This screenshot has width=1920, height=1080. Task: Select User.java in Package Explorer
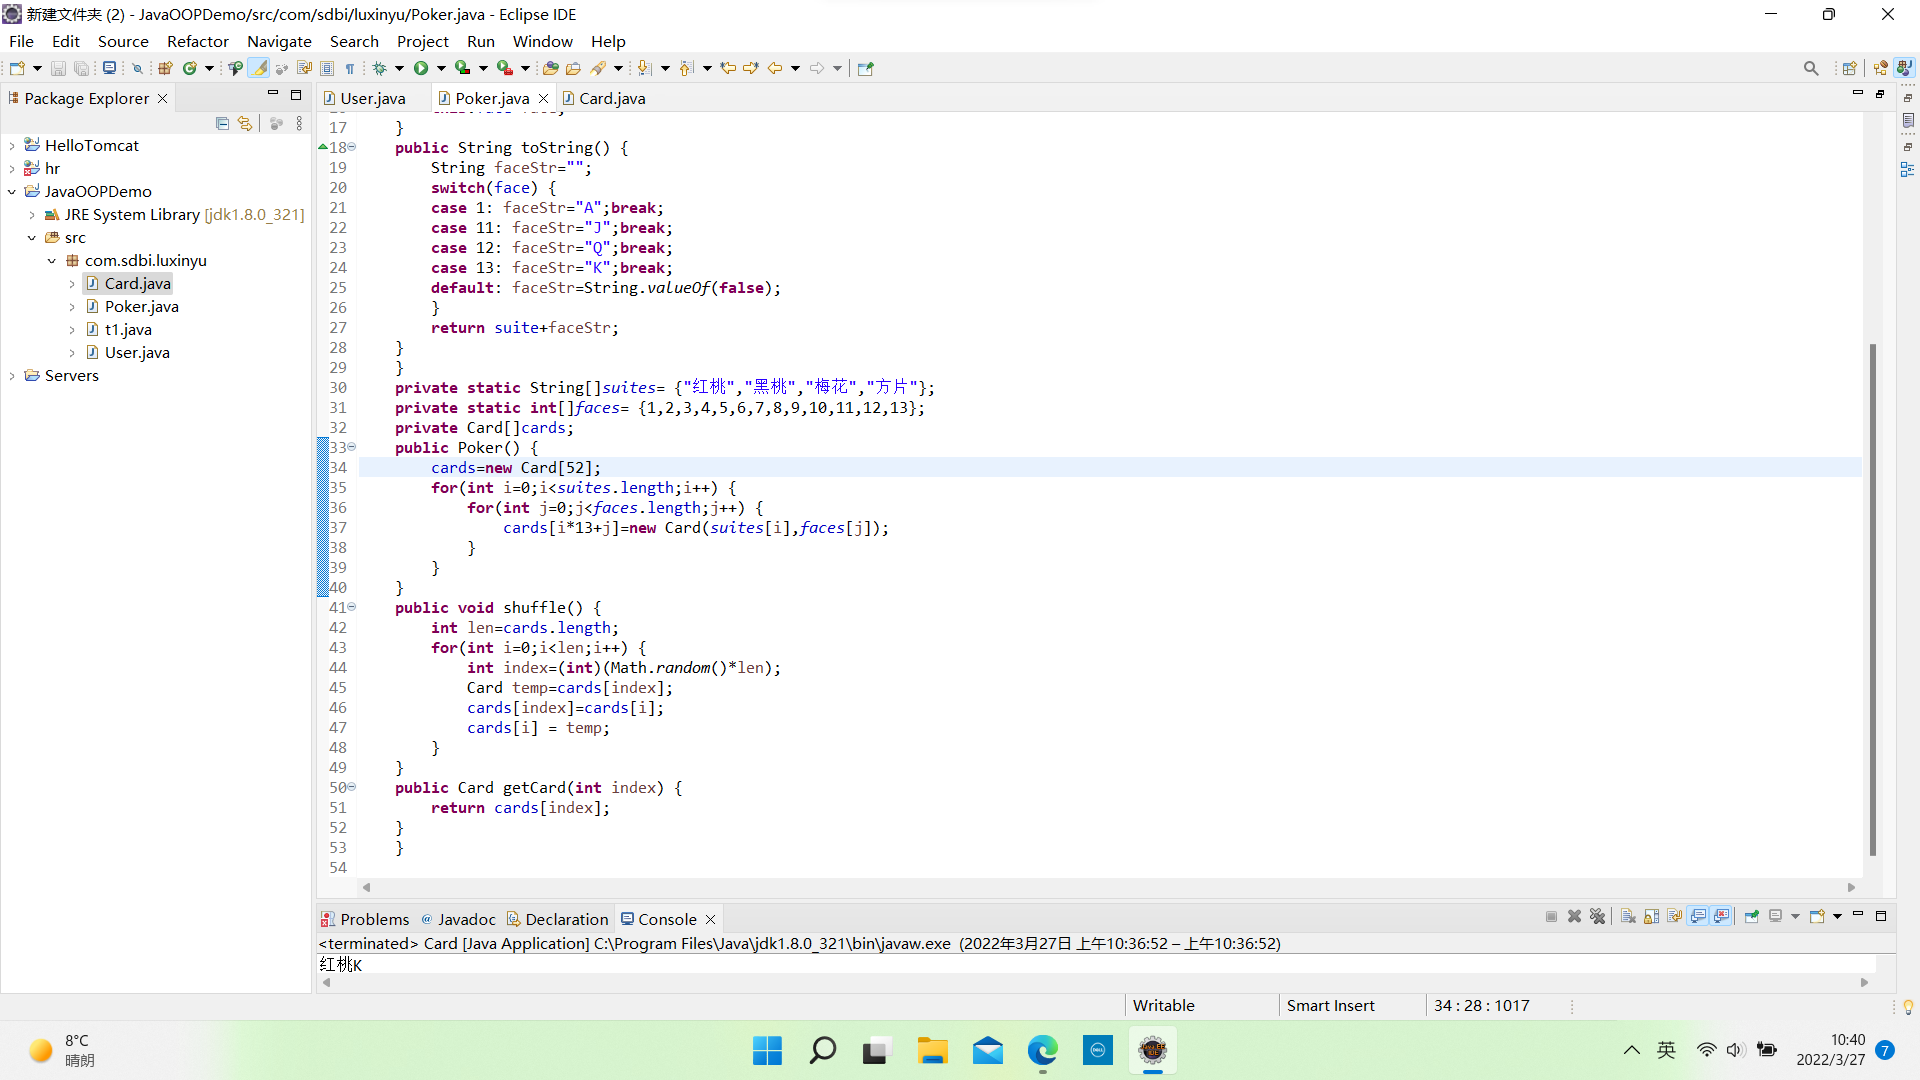coord(137,352)
